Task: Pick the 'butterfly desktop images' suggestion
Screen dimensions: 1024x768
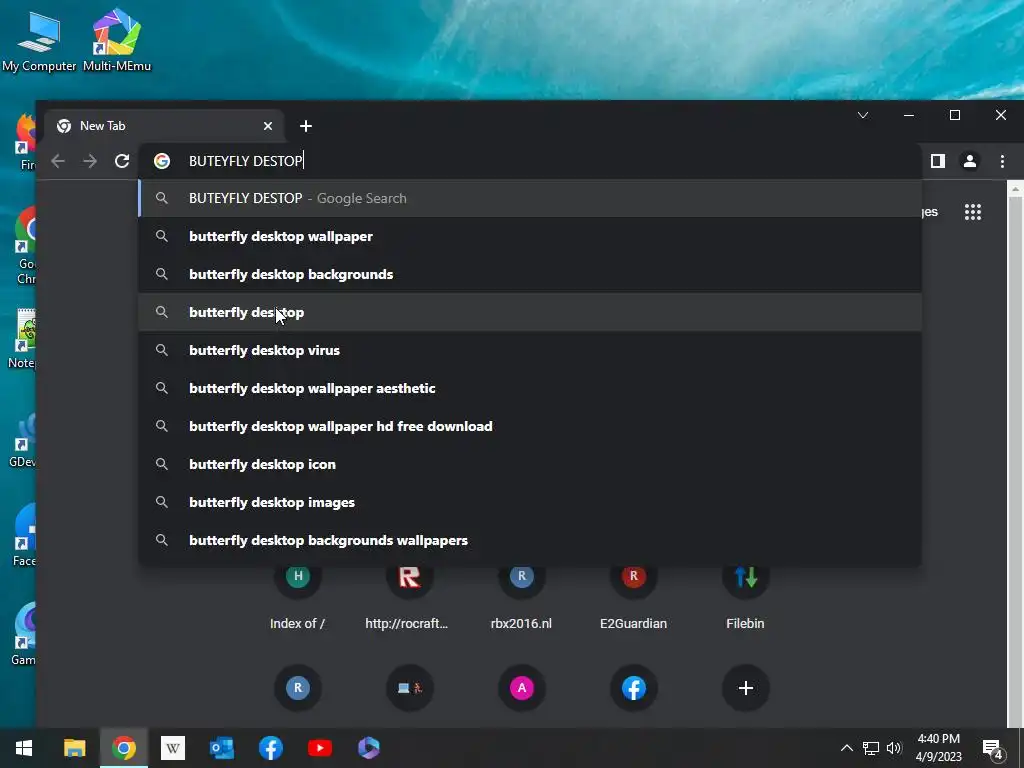Action: [x=530, y=502]
